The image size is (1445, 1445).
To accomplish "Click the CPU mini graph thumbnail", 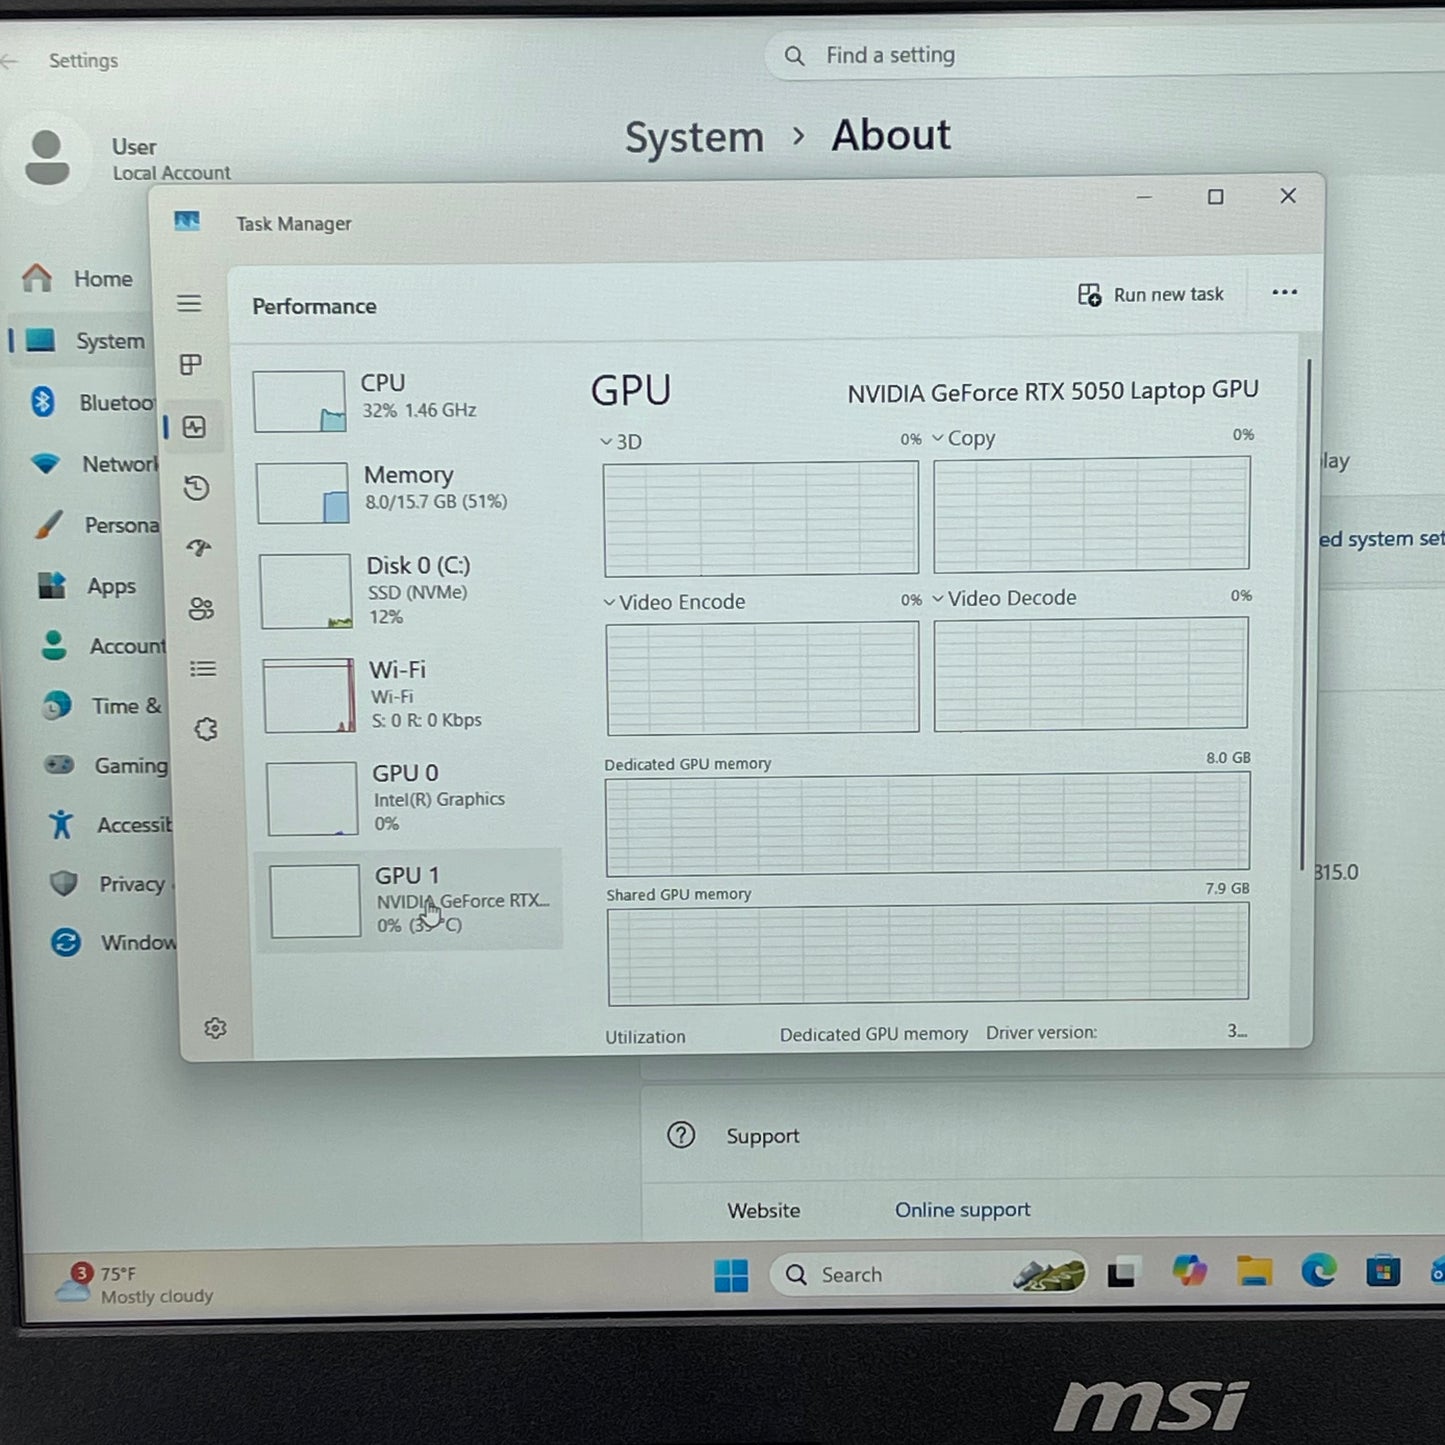I will pos(299,402).
